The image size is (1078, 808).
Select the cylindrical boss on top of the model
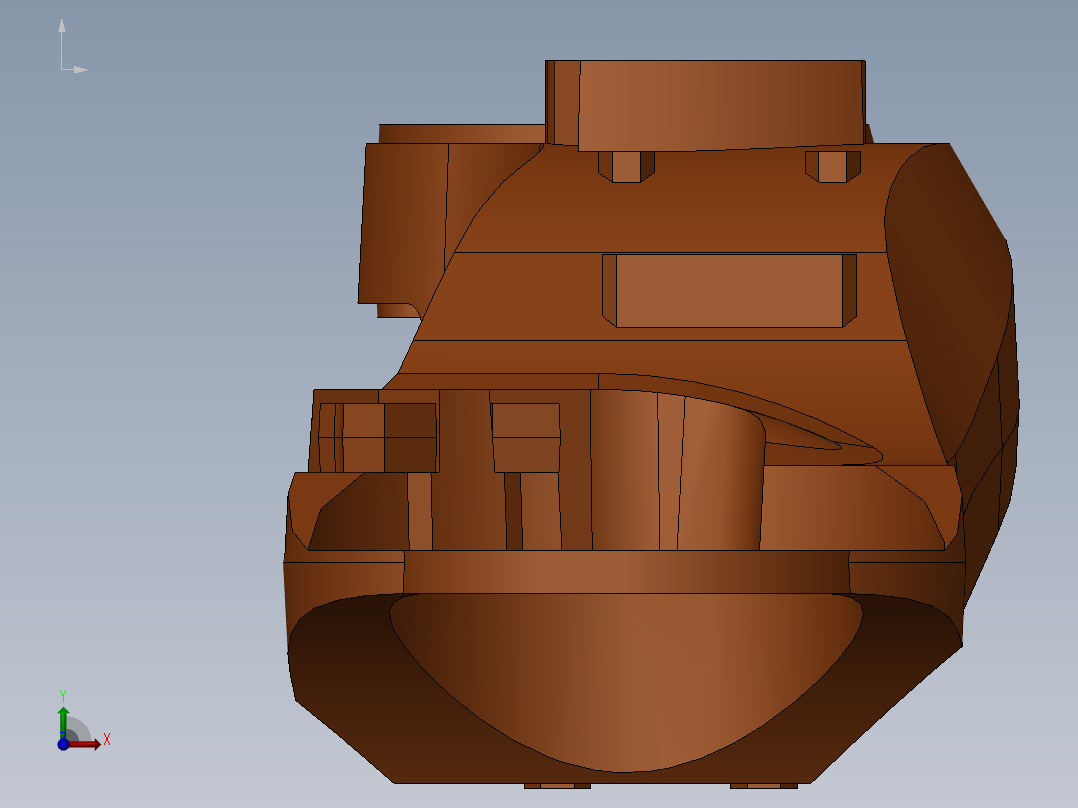705,105
